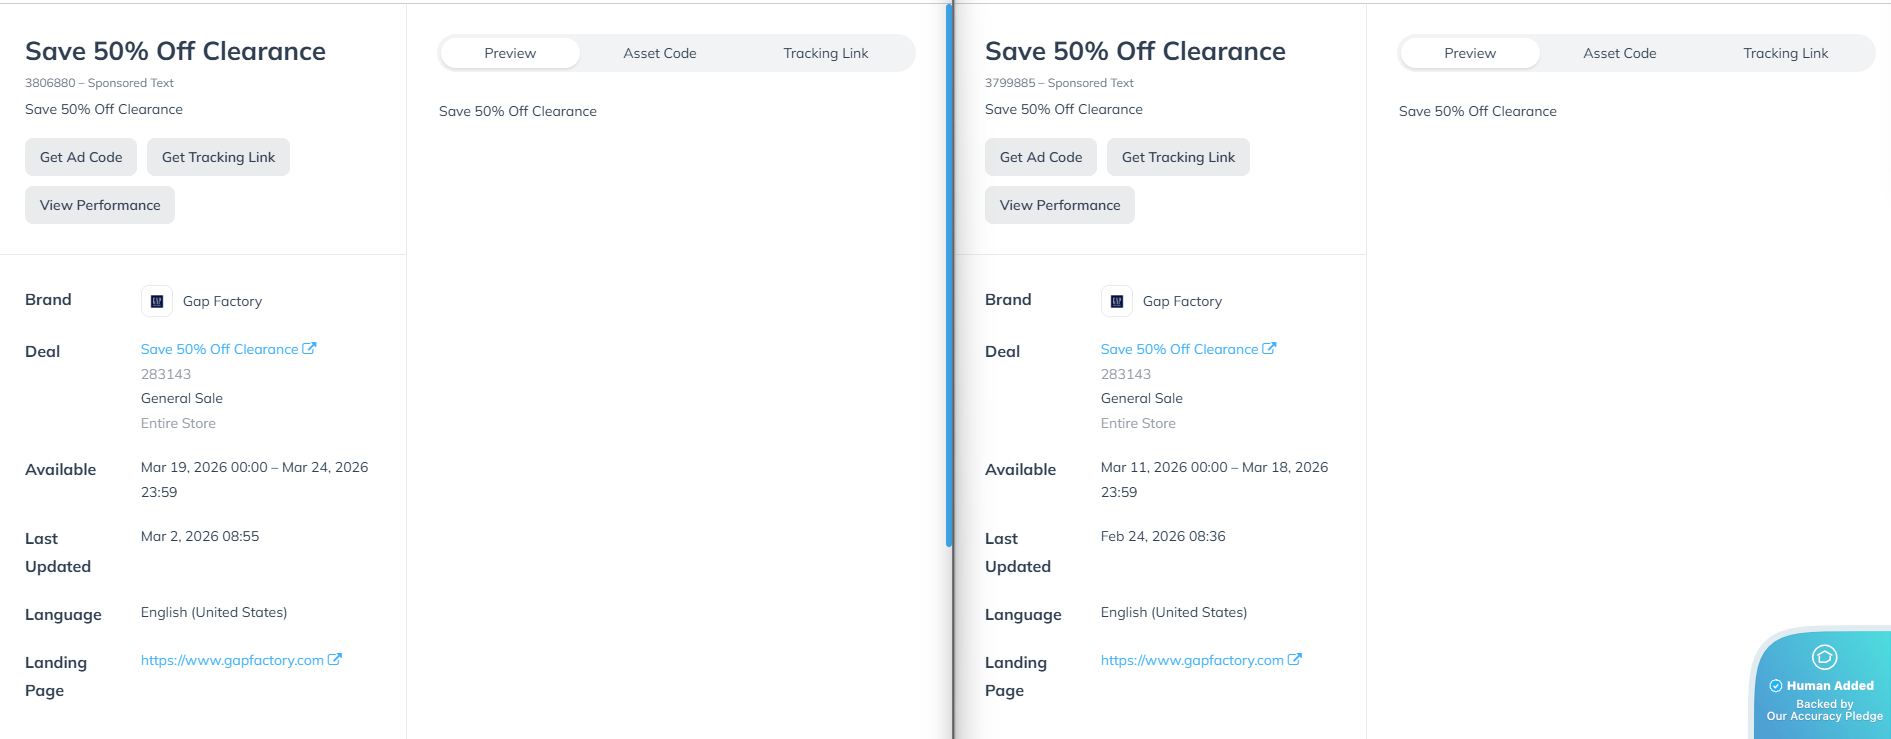Click View Performance for asset 3806880
Viewport: 1891px width, 739px height.
(x=100, y=205)
